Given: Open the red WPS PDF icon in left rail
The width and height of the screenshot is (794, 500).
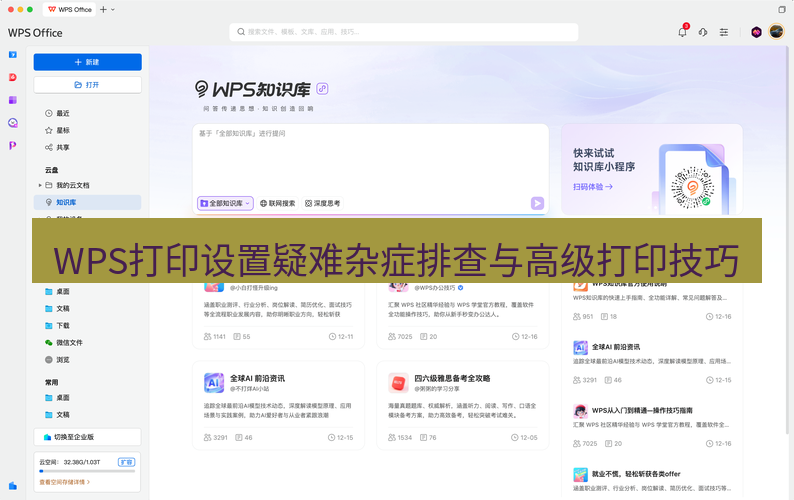Looking at the screenshot, I should 13,77.
